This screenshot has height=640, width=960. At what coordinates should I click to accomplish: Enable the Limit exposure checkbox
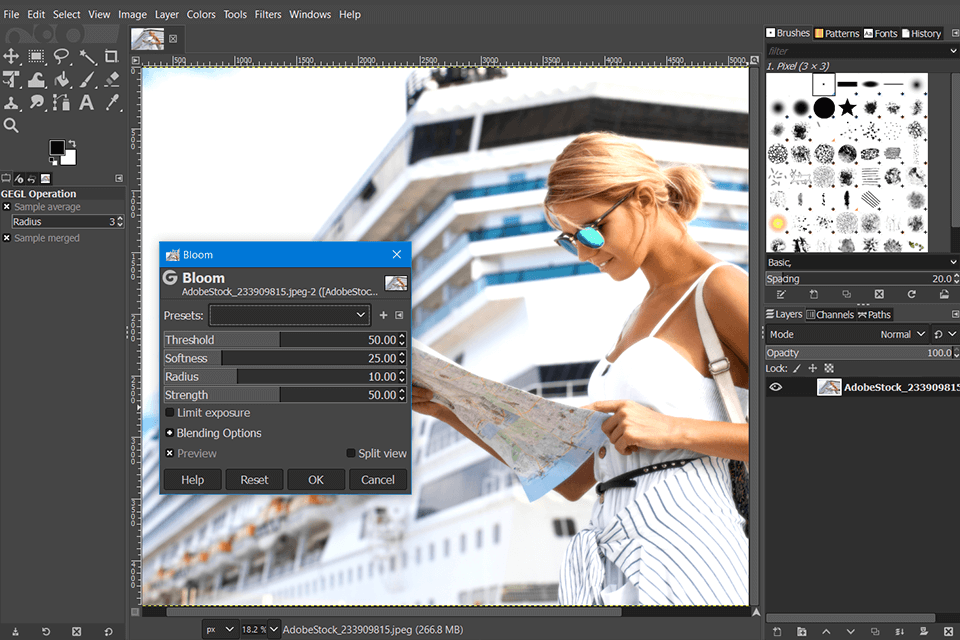coord(170,413)
